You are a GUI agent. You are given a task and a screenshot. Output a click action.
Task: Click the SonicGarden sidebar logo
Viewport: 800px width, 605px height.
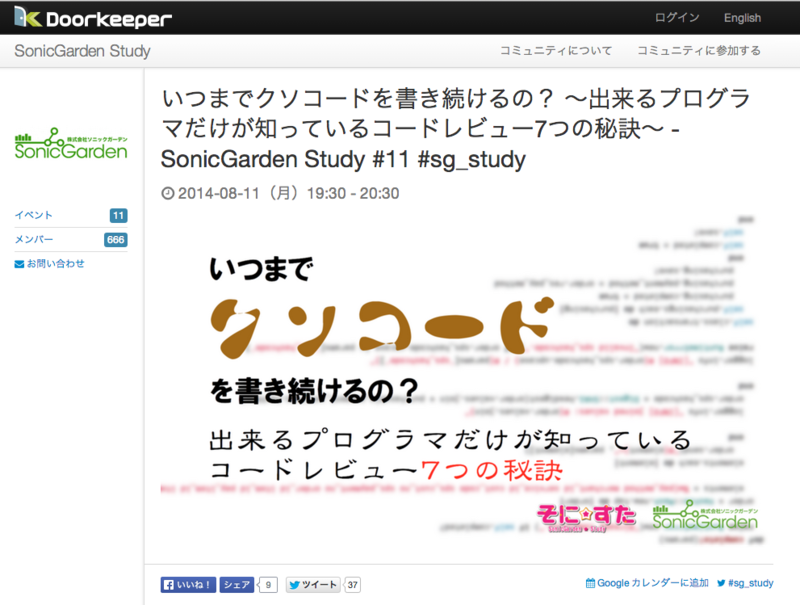click(71, 144)
